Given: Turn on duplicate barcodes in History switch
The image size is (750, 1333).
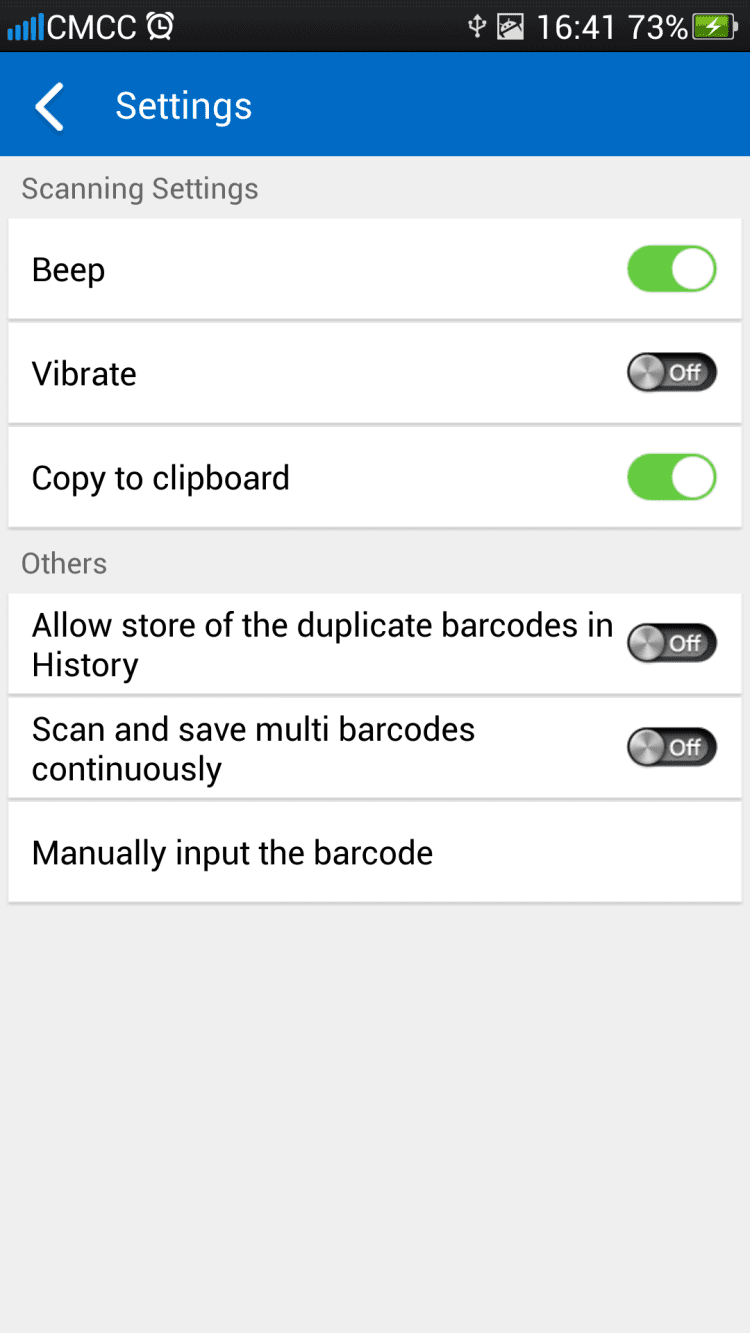Looking at the screenshot, I should (671, 643).
